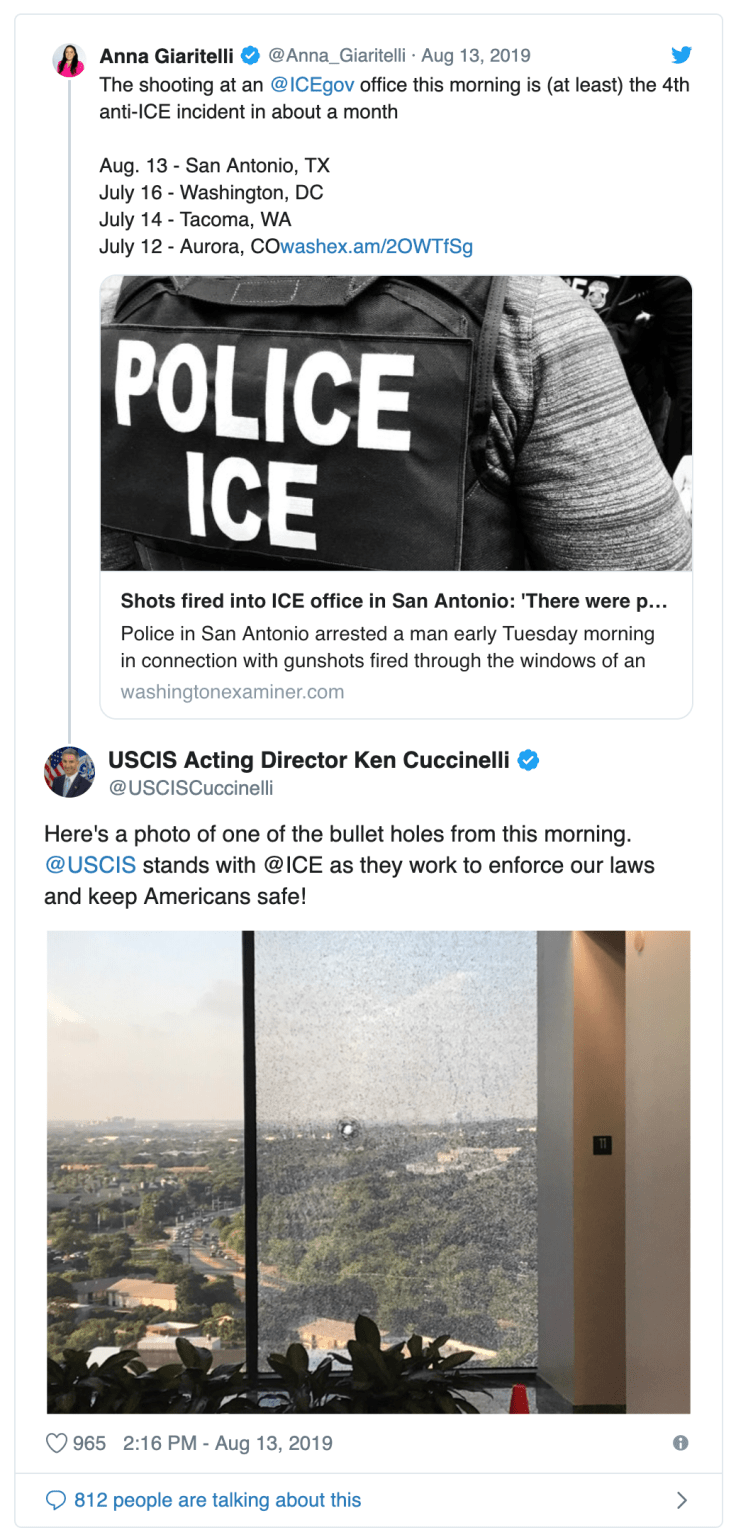Click the tweet info icon
736x1540 pixels.
pyautogui.click(x=681, y=1443)
